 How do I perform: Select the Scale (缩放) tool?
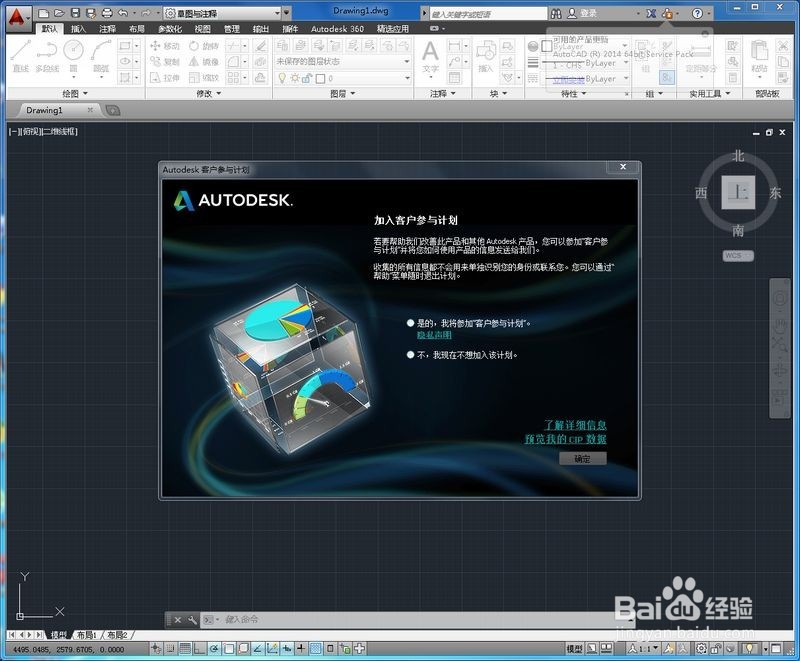pyautogui.click(x=204, y=78)
